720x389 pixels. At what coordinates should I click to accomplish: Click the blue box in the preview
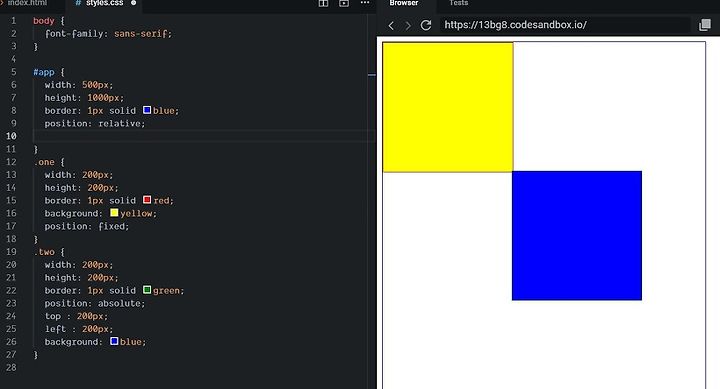pyautogui.click(x=577, y=236)
